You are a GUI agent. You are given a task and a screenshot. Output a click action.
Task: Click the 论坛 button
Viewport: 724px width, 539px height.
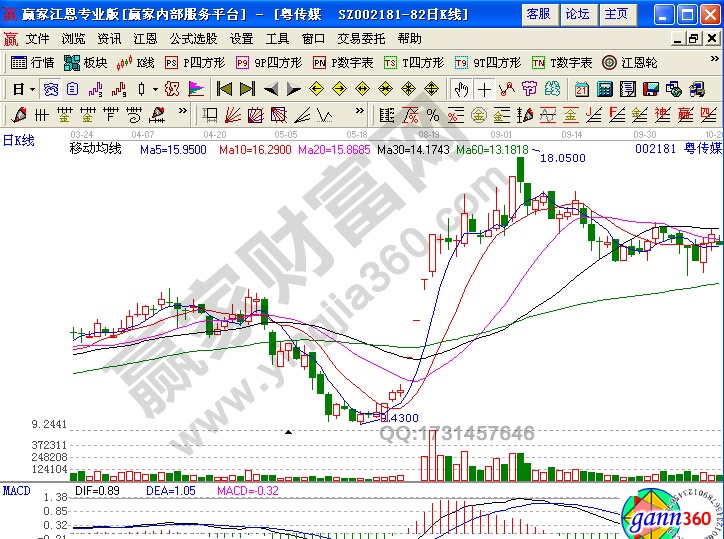point(577,14)
